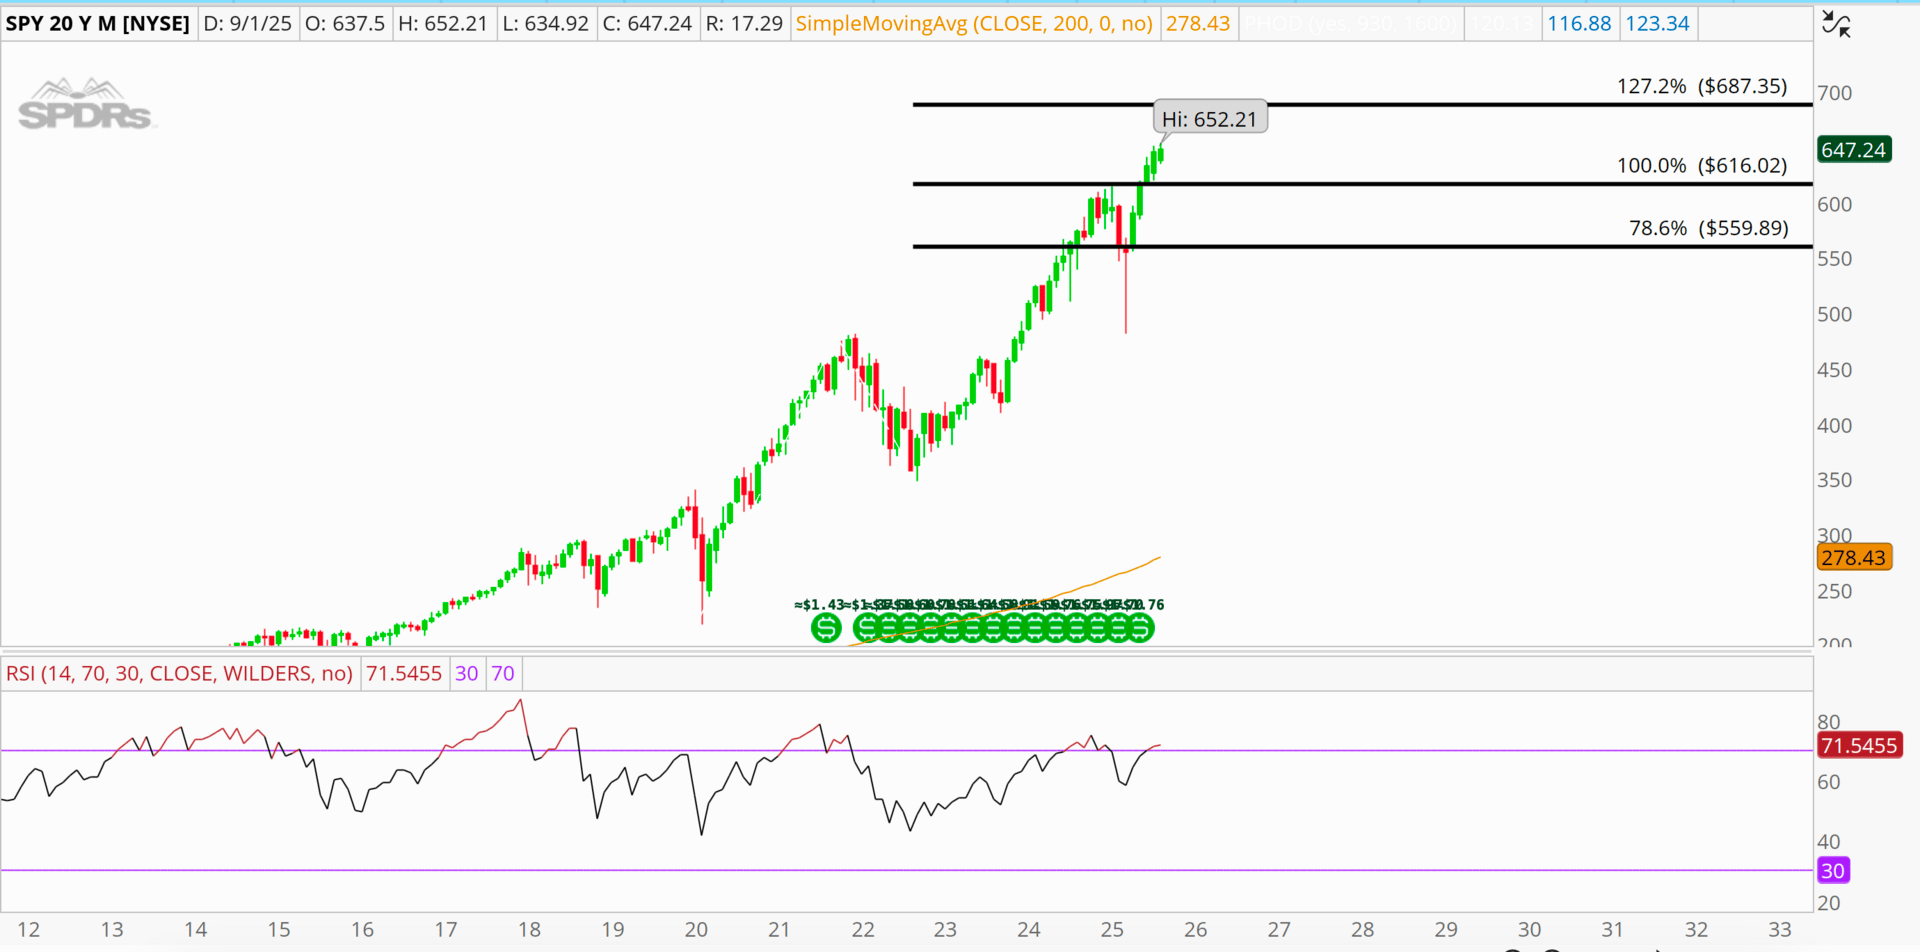Click the last dividend icon ending in .76

[1140, 628]
